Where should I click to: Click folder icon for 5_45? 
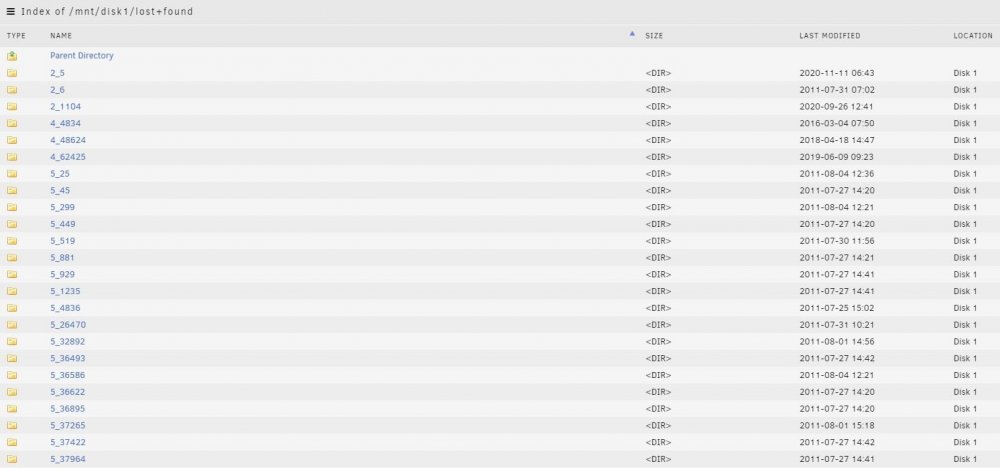pyautogui.click(x=12, y=191)
